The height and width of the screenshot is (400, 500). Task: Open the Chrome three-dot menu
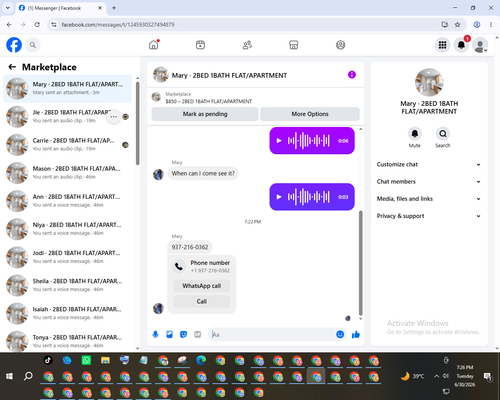(x=491, y=24)
